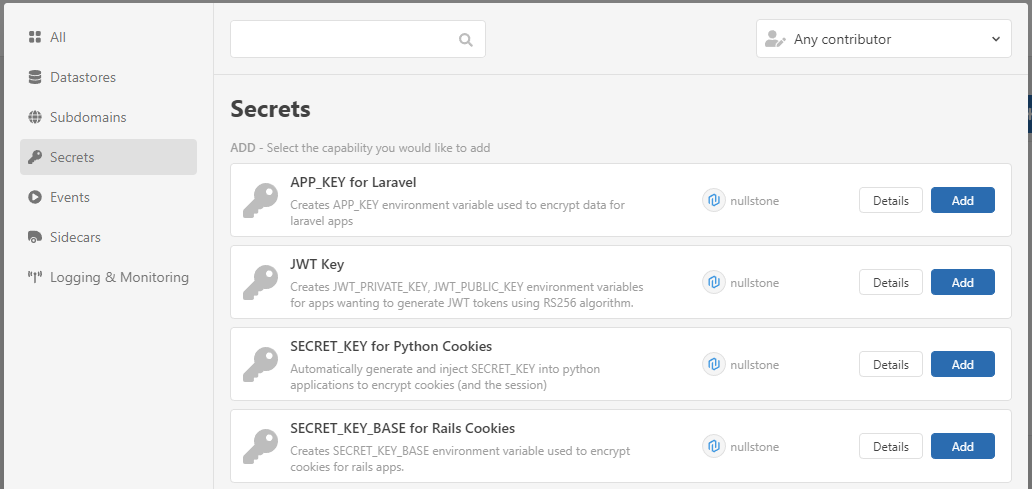Add SECRET_KEY_BASE for Rails Cookies

pos(962,446)
